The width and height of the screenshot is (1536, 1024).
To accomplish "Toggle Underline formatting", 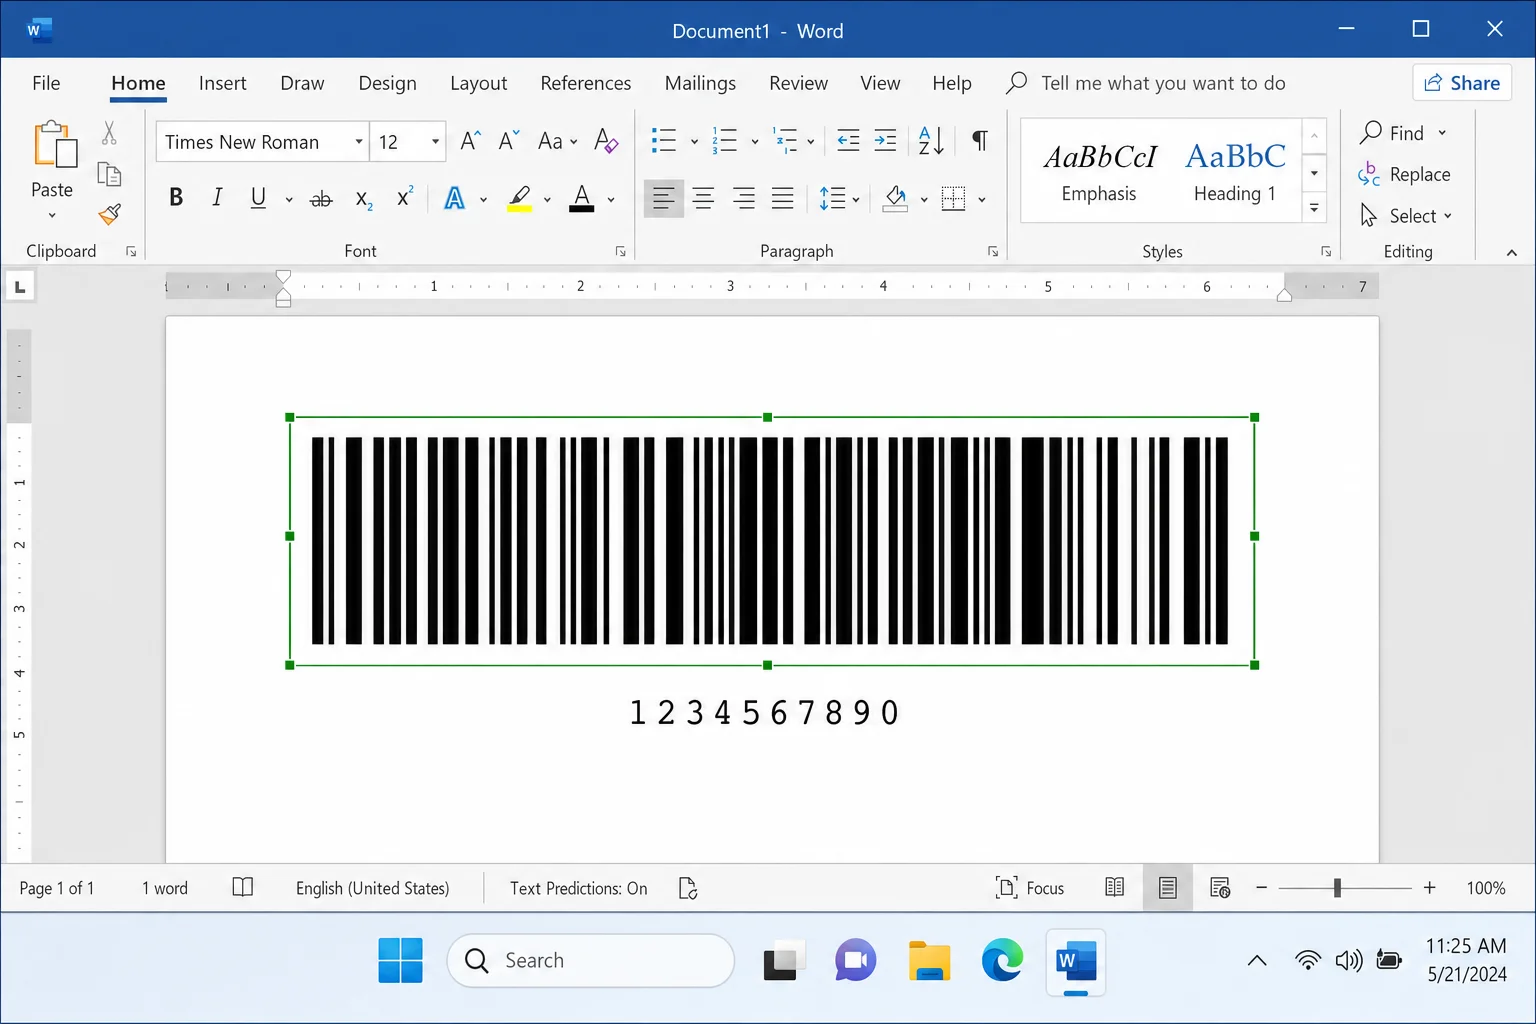I will [x=258, y=198].
